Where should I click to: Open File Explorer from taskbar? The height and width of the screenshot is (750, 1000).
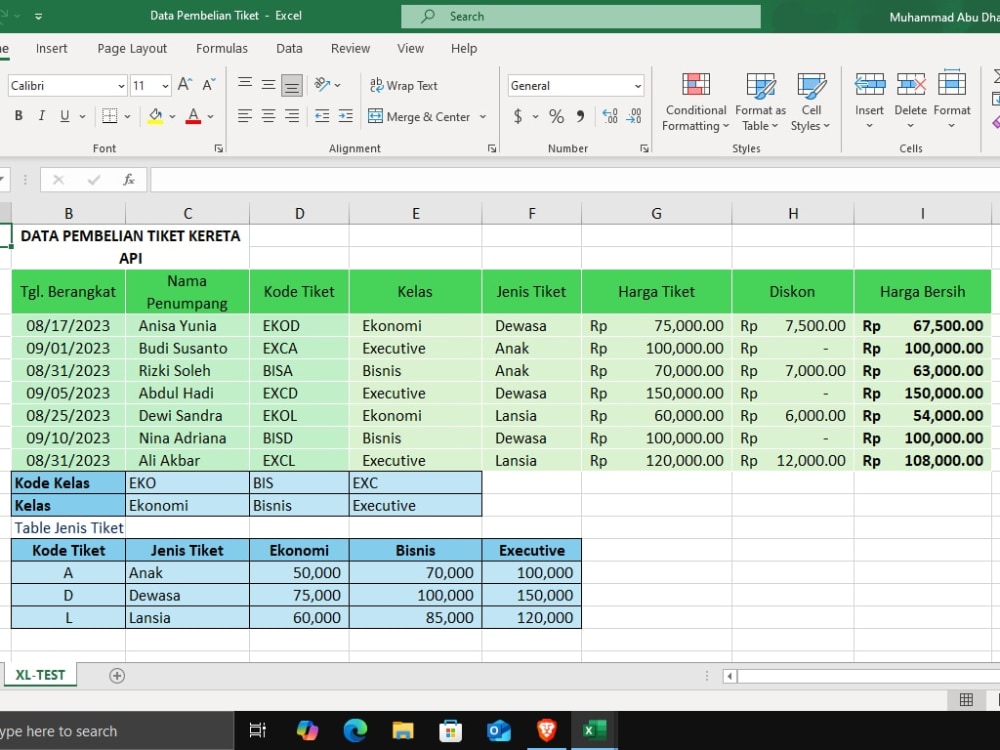click(x=403, y=730)
